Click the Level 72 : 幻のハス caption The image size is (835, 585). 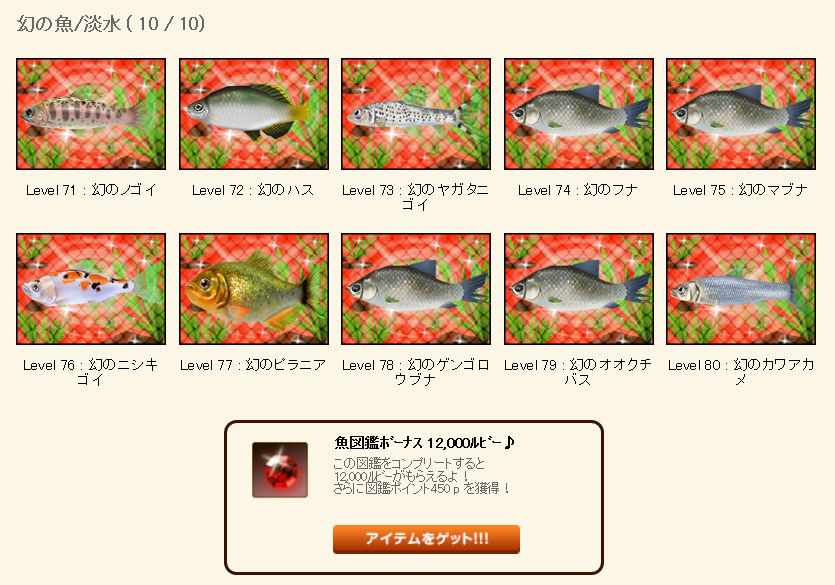253,190
